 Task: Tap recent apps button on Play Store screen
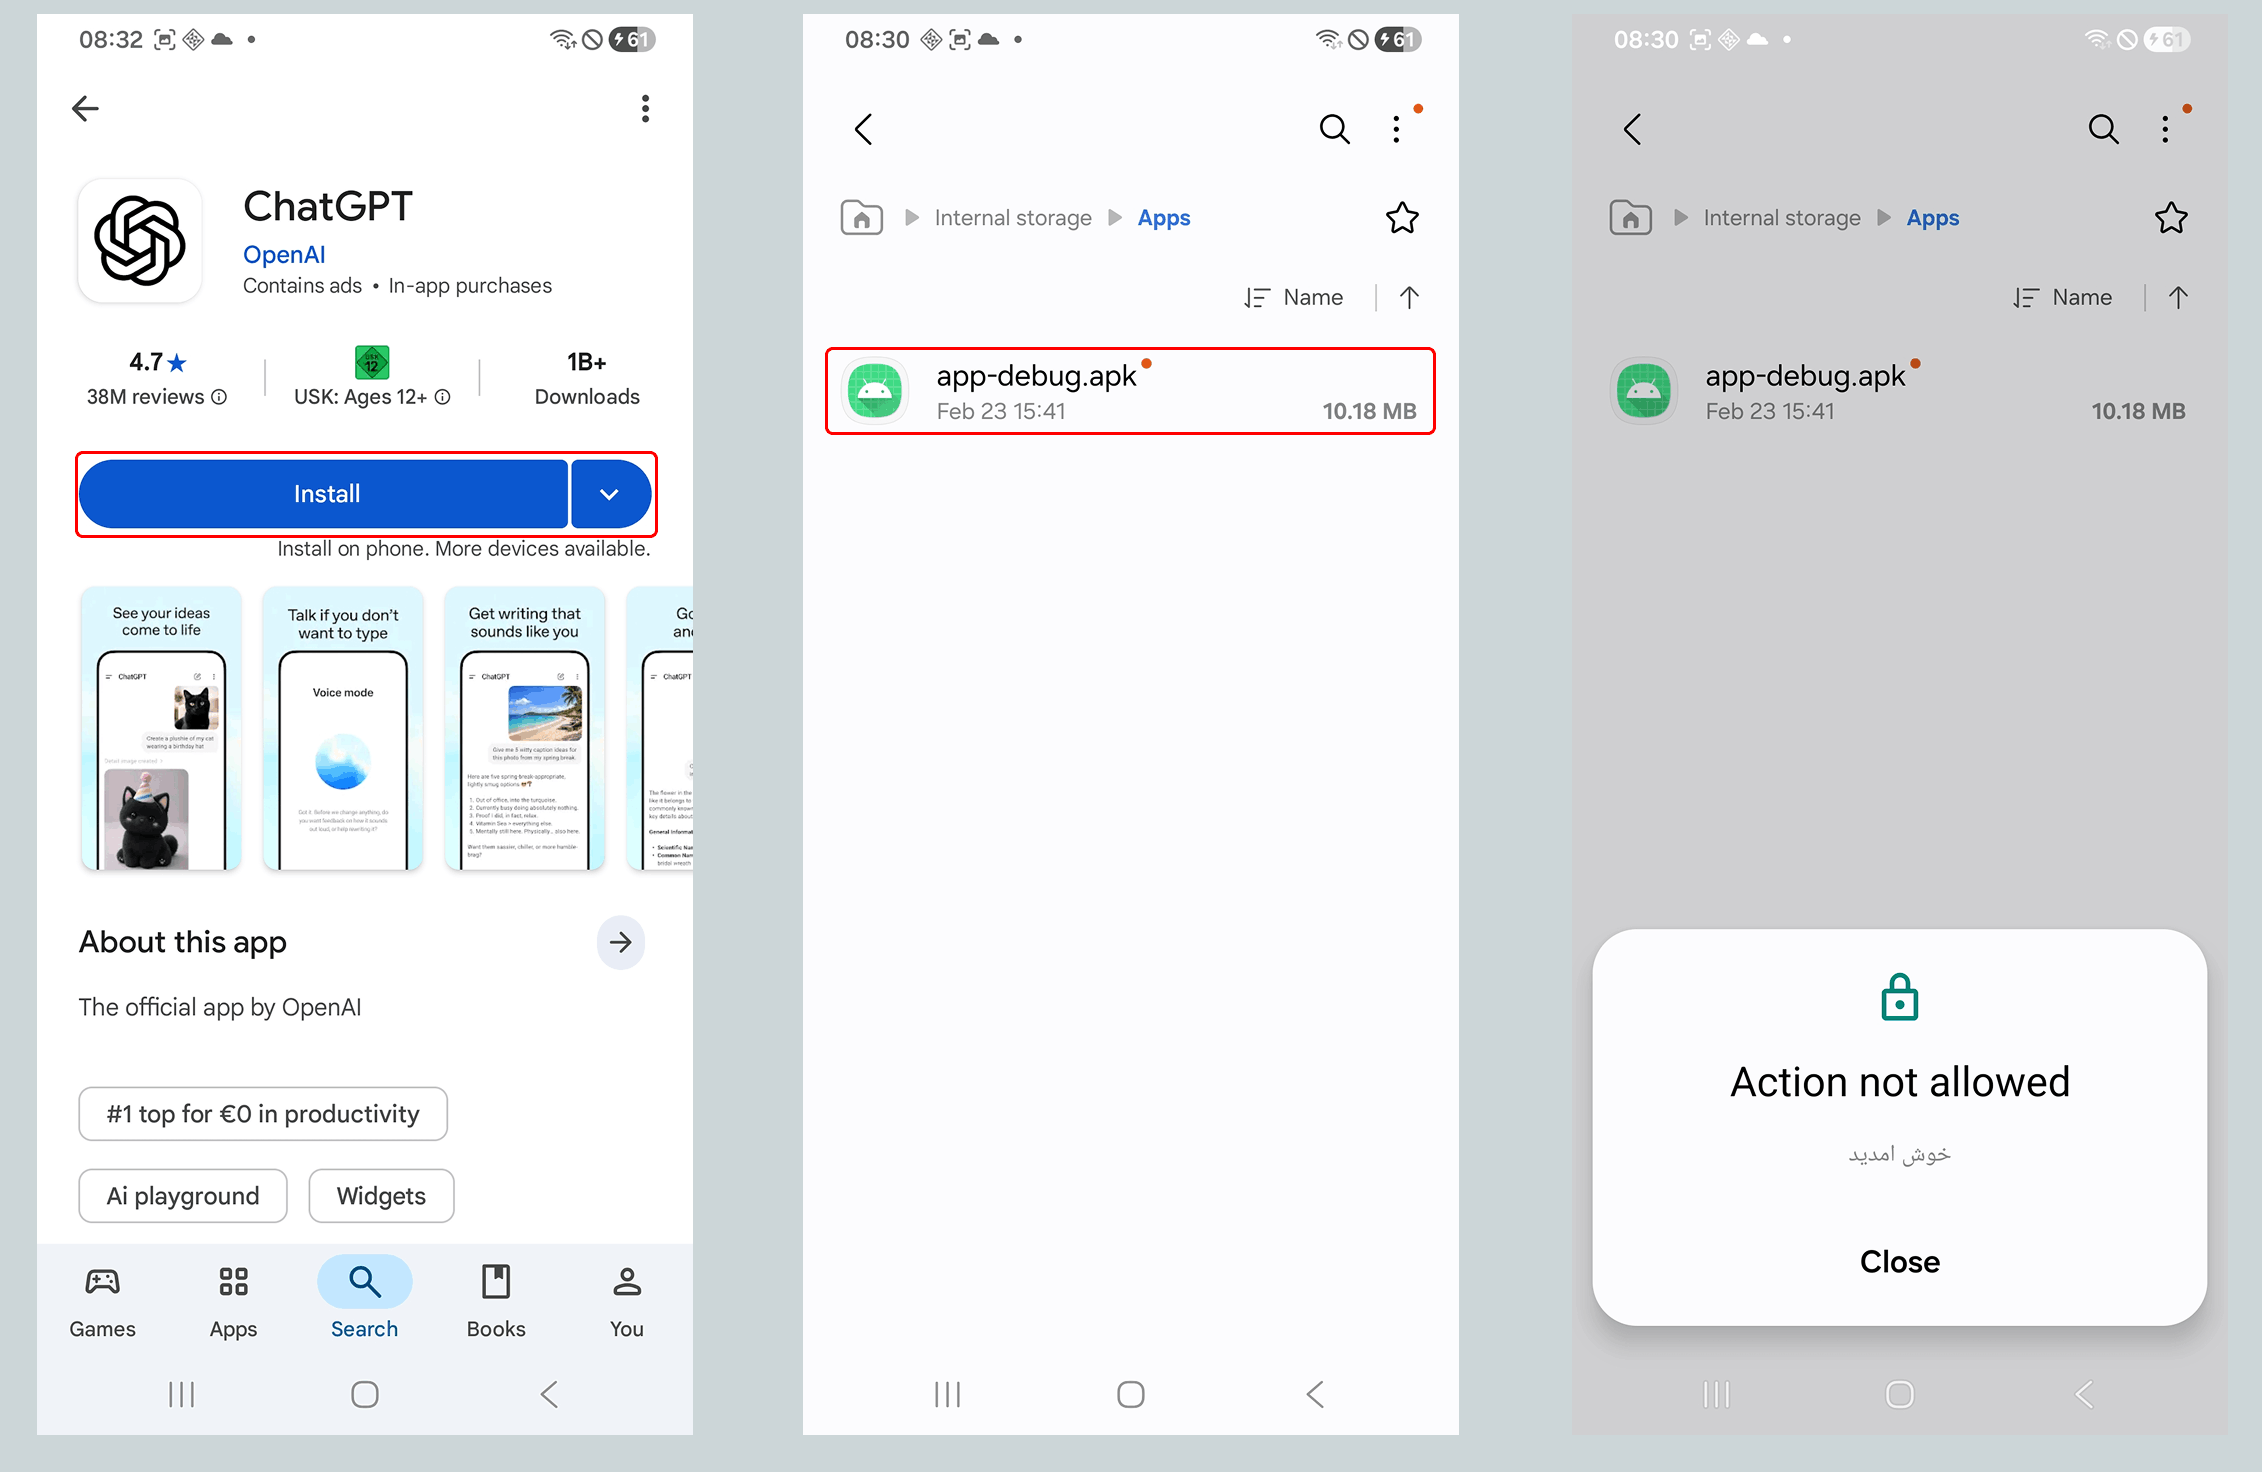coord(181,1394)
